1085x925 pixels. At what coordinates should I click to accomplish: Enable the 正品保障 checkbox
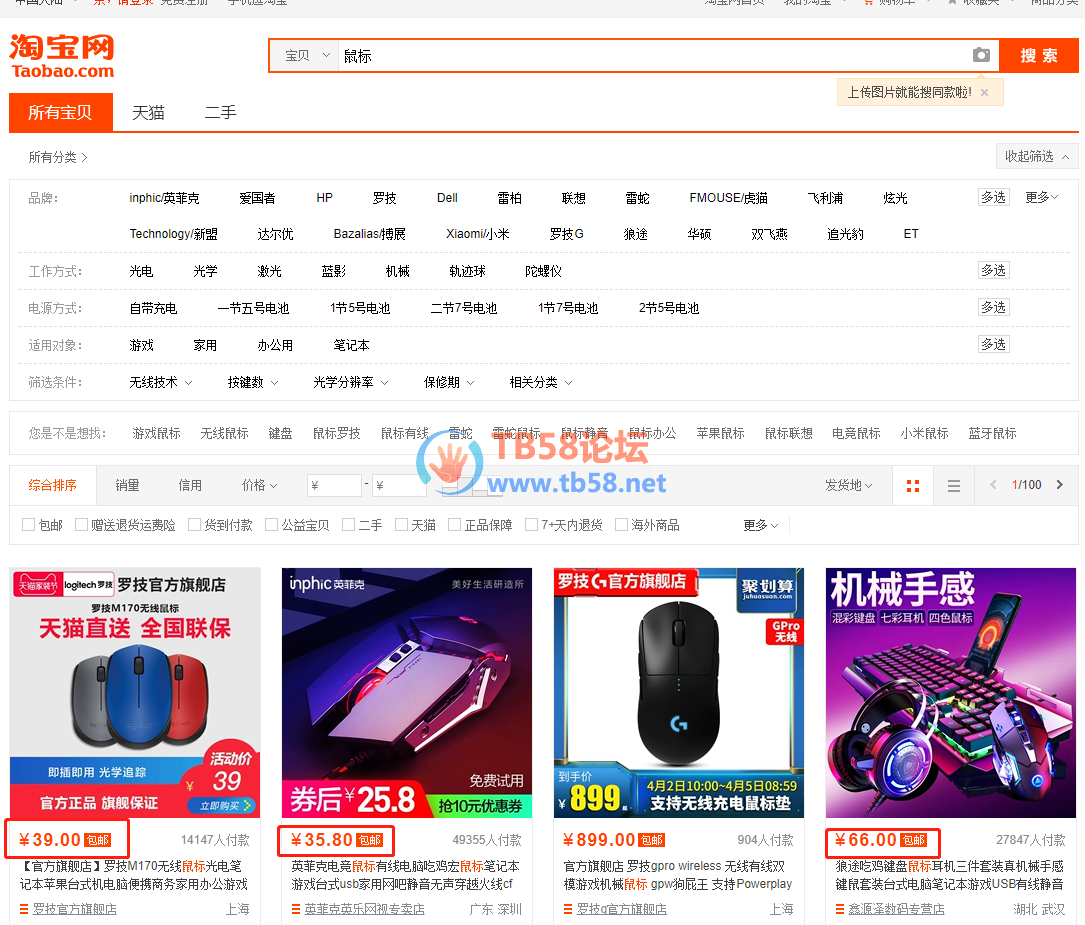click(455, 525)
